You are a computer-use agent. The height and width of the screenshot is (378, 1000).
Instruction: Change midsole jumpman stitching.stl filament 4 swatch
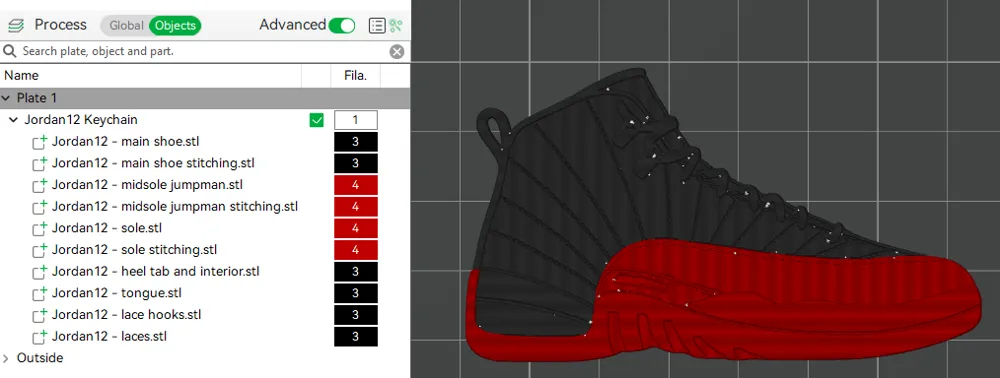(x=355, y=207)
